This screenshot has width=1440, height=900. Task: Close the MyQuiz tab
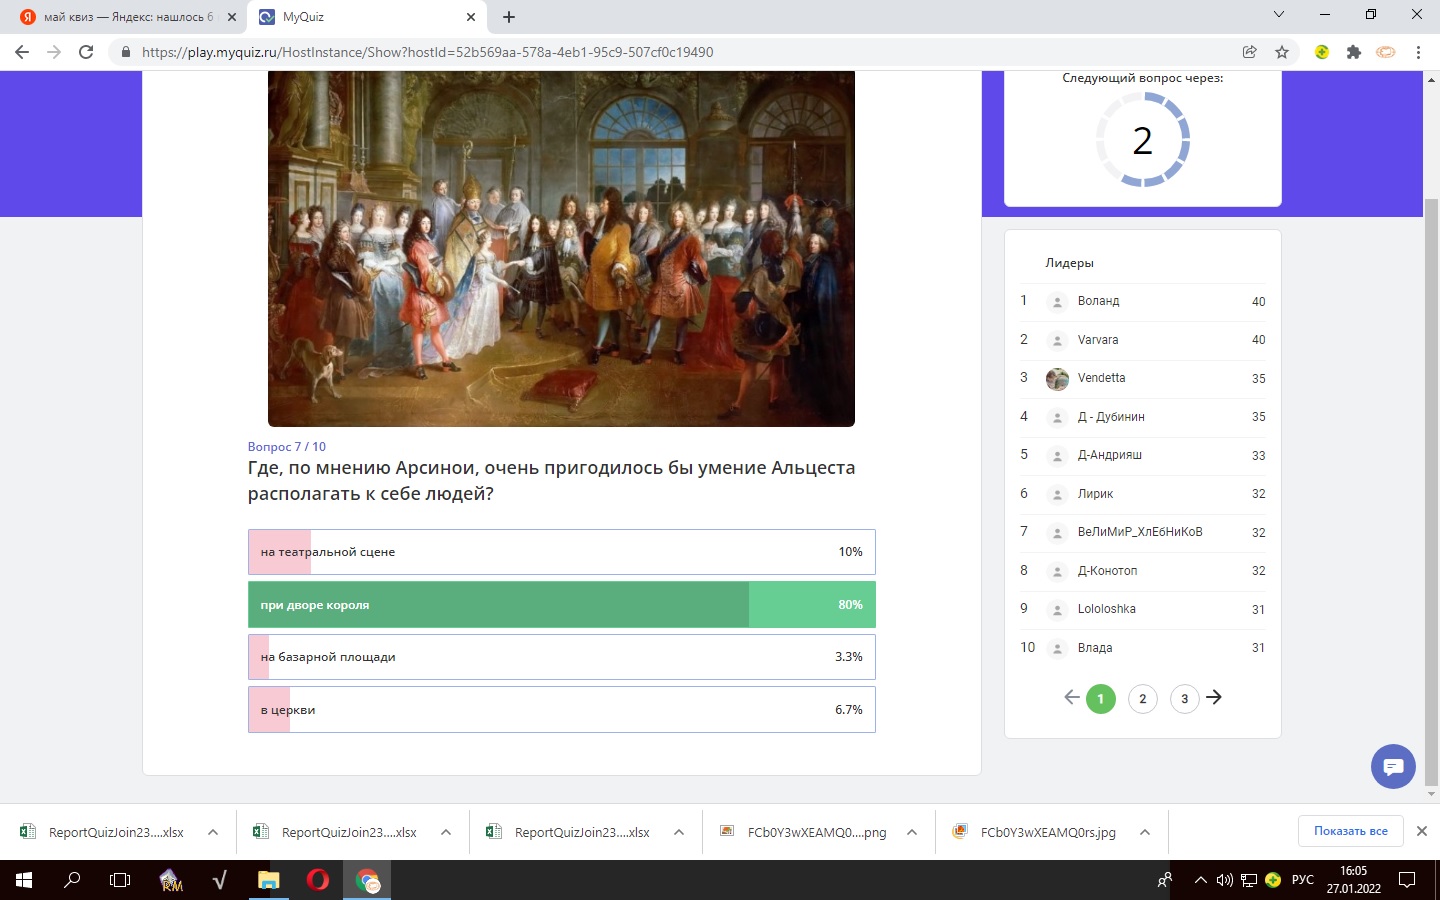(471, 17)
